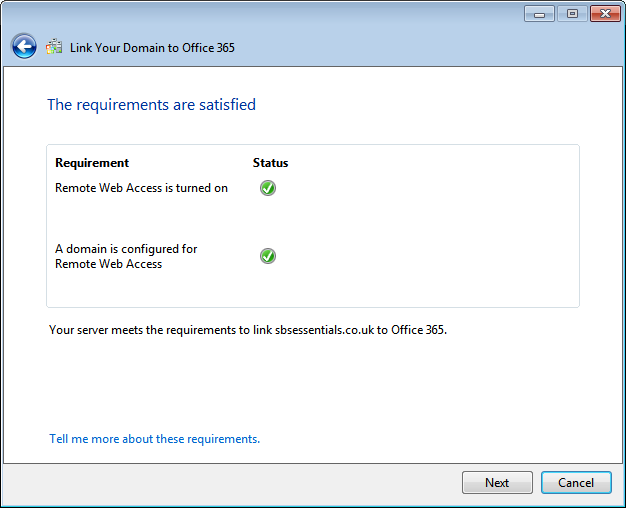Viewport: 626px width, 508px height.
Task: Click the empty title bar area of window
Action: pos(300,14)
